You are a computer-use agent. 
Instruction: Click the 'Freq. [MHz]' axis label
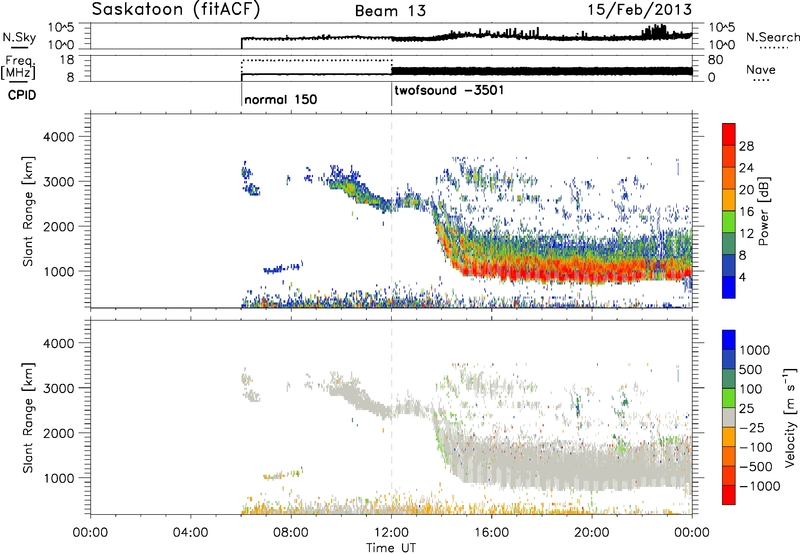(x=19, y=67)
